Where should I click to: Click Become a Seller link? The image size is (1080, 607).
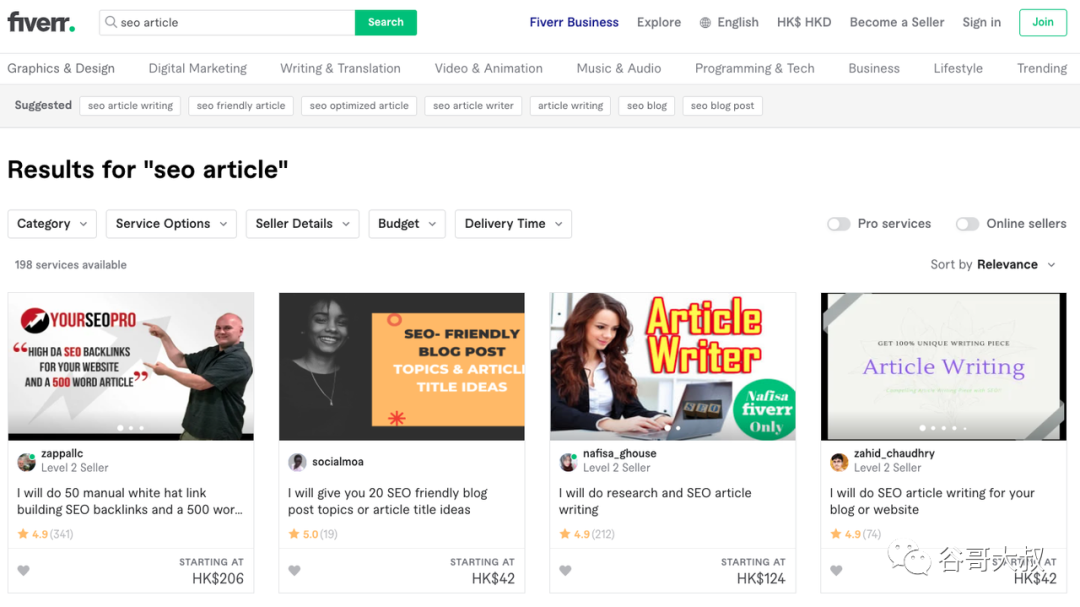click(x=897, y=22)
